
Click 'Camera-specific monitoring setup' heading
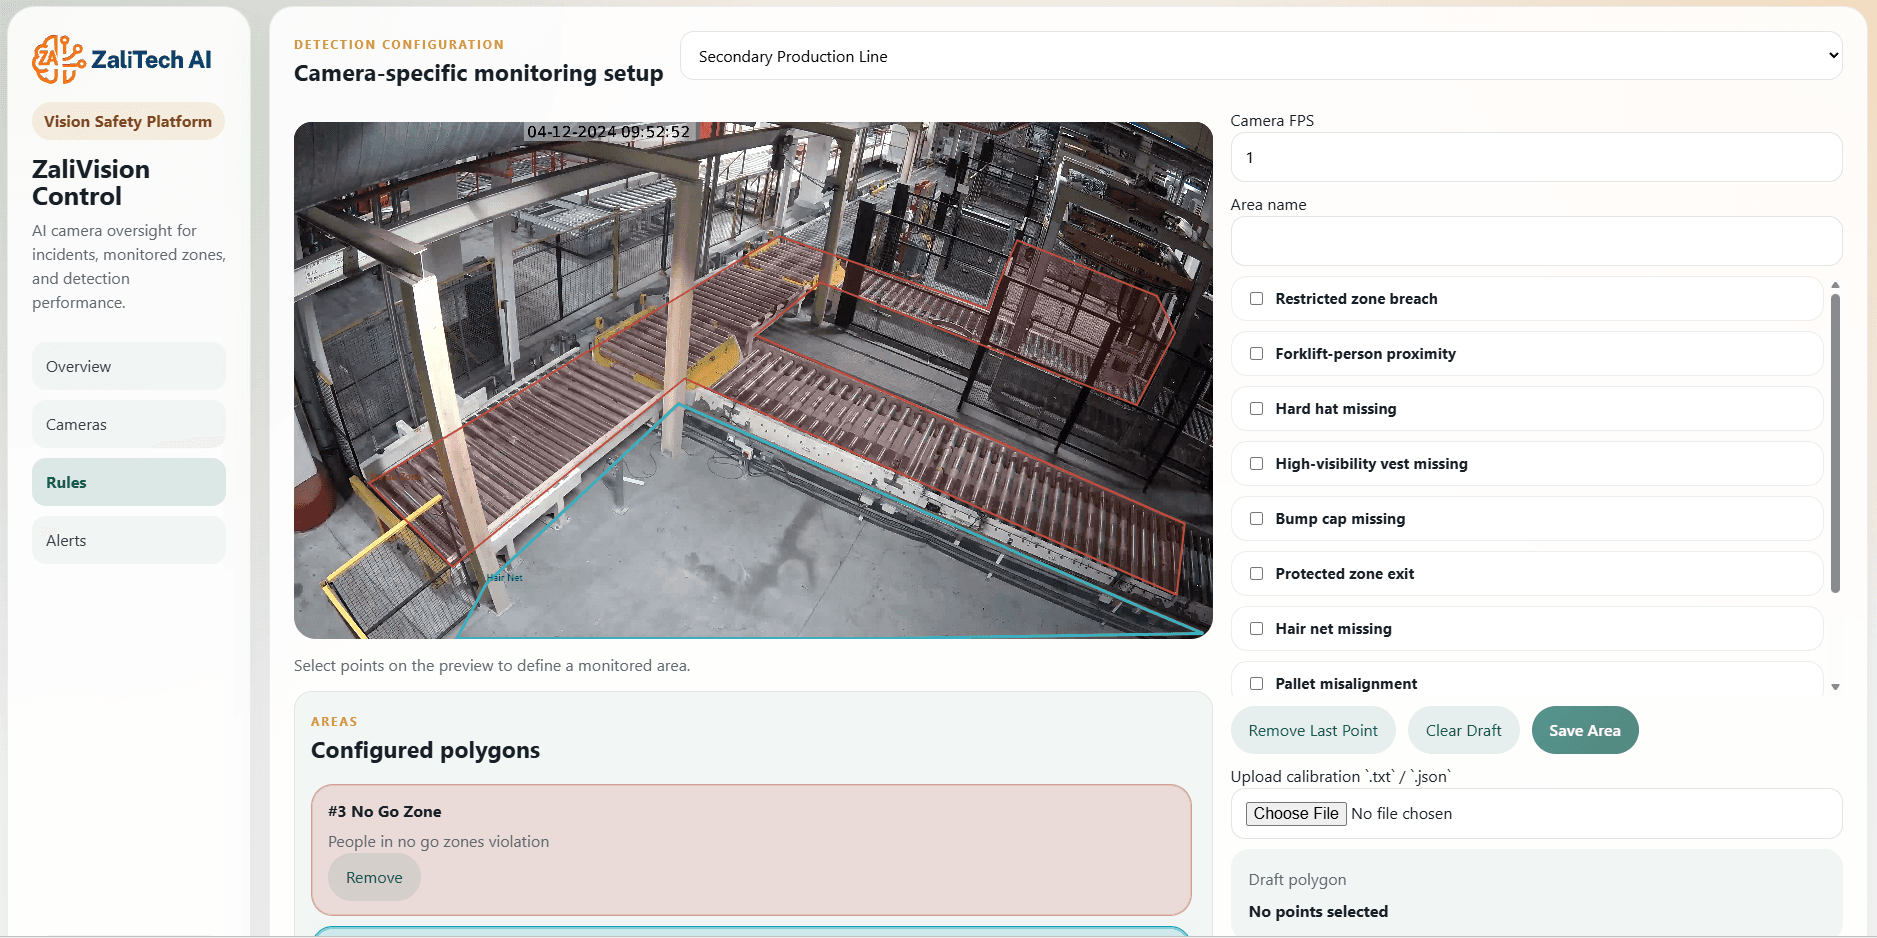click(478, 73)
